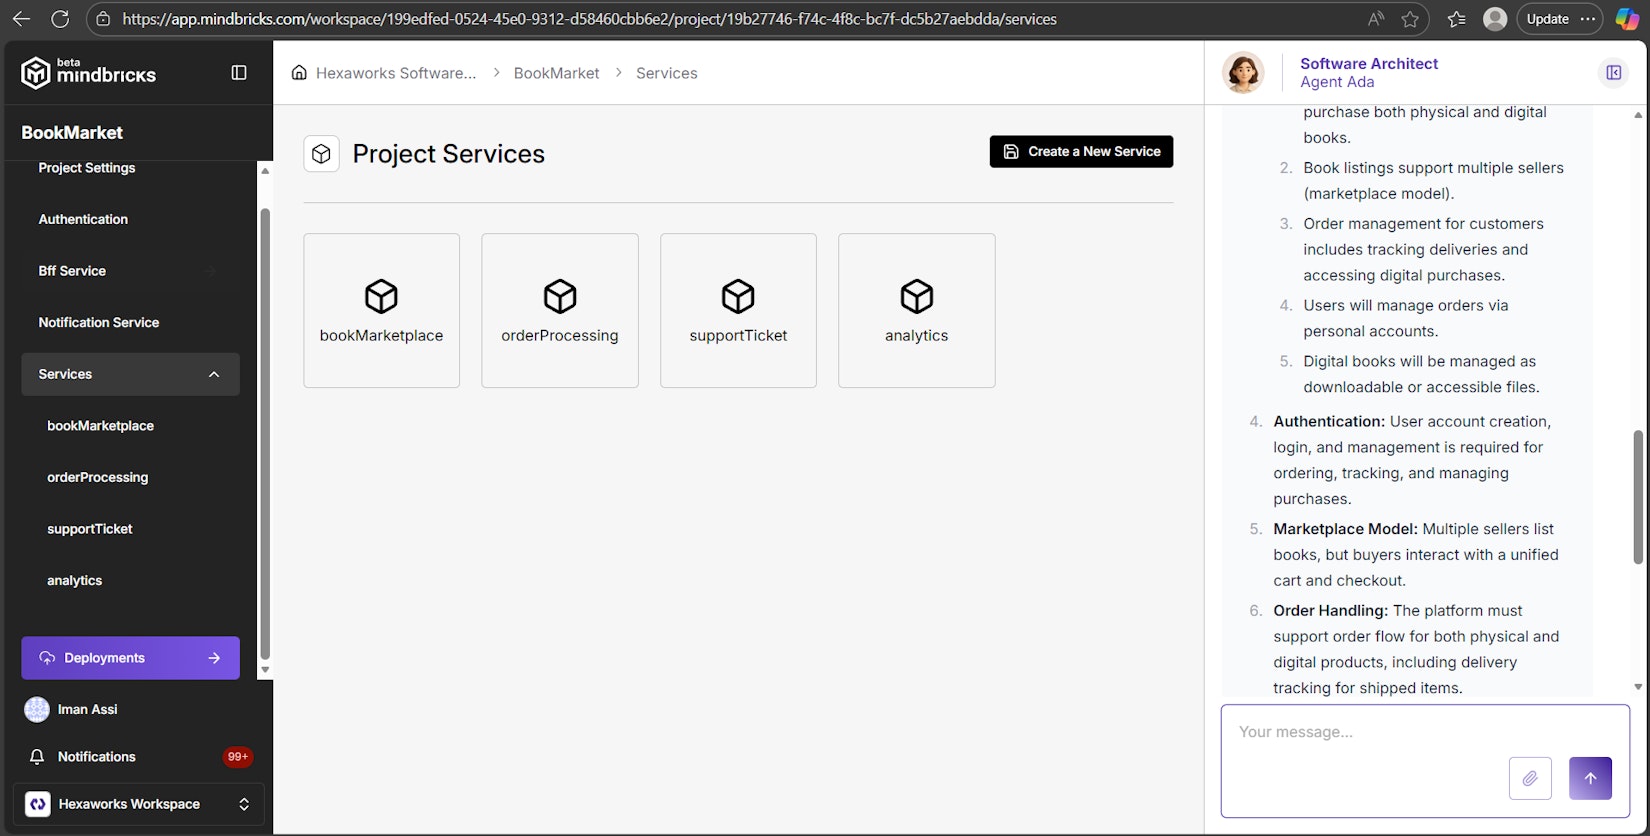Click the paperclip attachment icon
Image resolution: width=1650 pixels, height=836 pixels.
tap(1529, 778)
